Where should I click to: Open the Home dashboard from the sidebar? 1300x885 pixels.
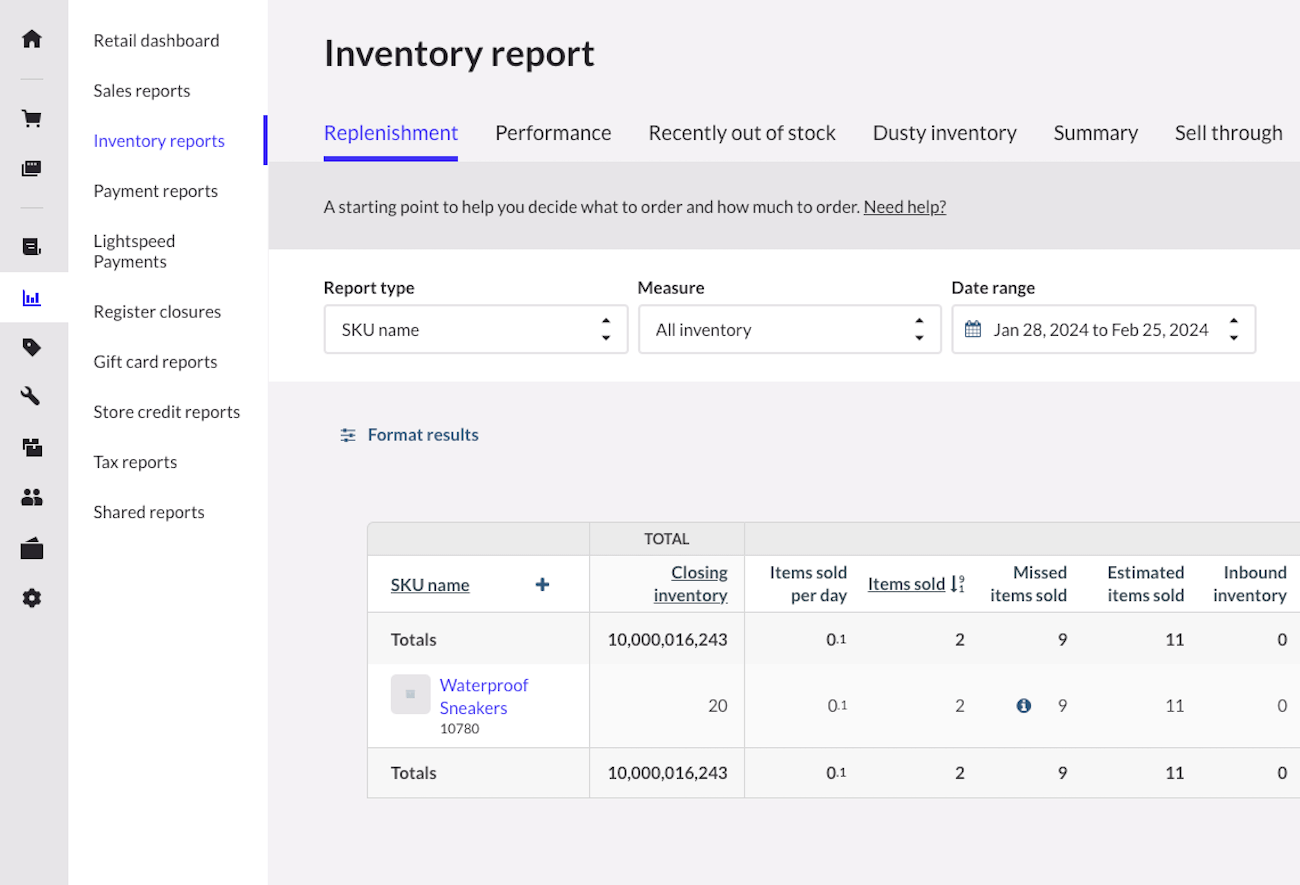point(31,36)
